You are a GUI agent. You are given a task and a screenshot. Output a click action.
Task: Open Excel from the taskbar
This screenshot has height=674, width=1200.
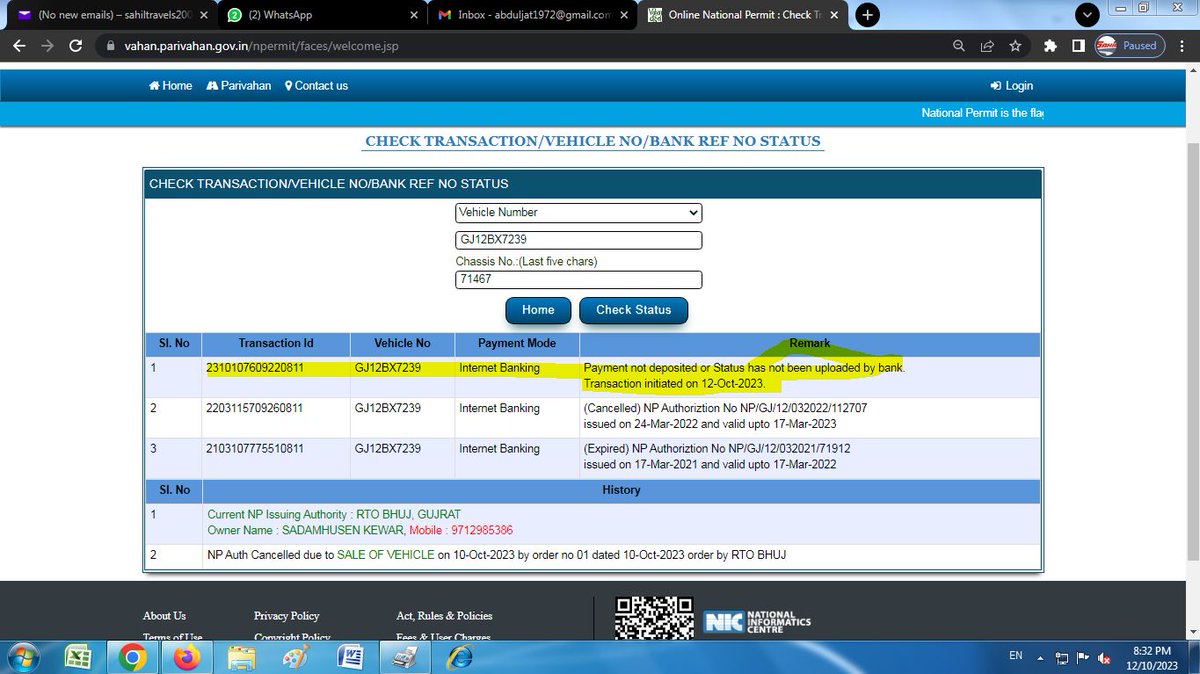point(78,657)
